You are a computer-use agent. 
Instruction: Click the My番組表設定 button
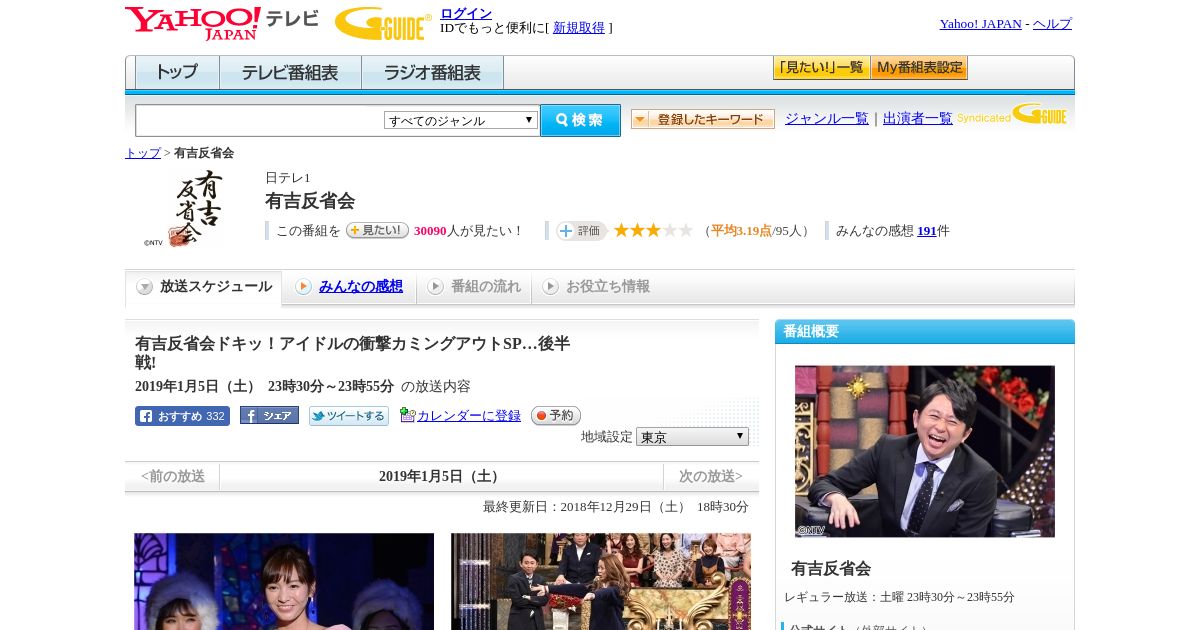[919, 68]
